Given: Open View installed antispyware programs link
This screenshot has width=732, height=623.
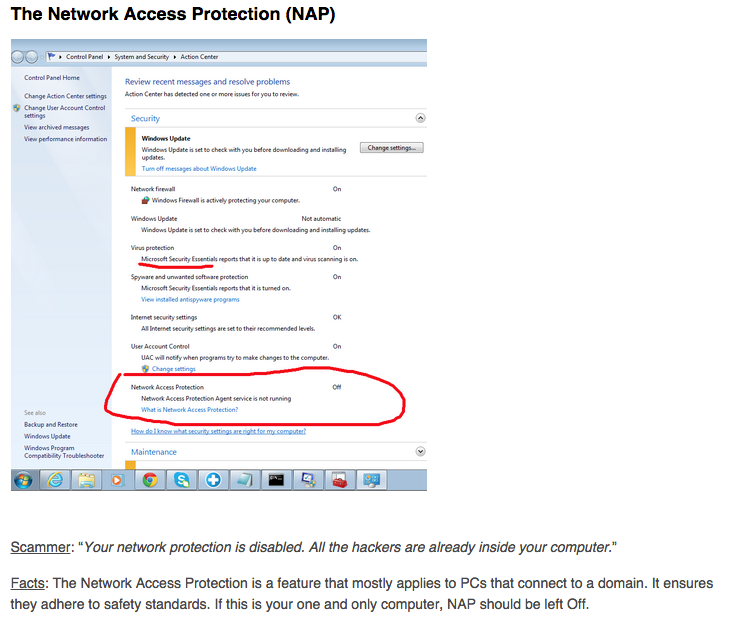Looking at the screenshot, I should coord(190,299).
